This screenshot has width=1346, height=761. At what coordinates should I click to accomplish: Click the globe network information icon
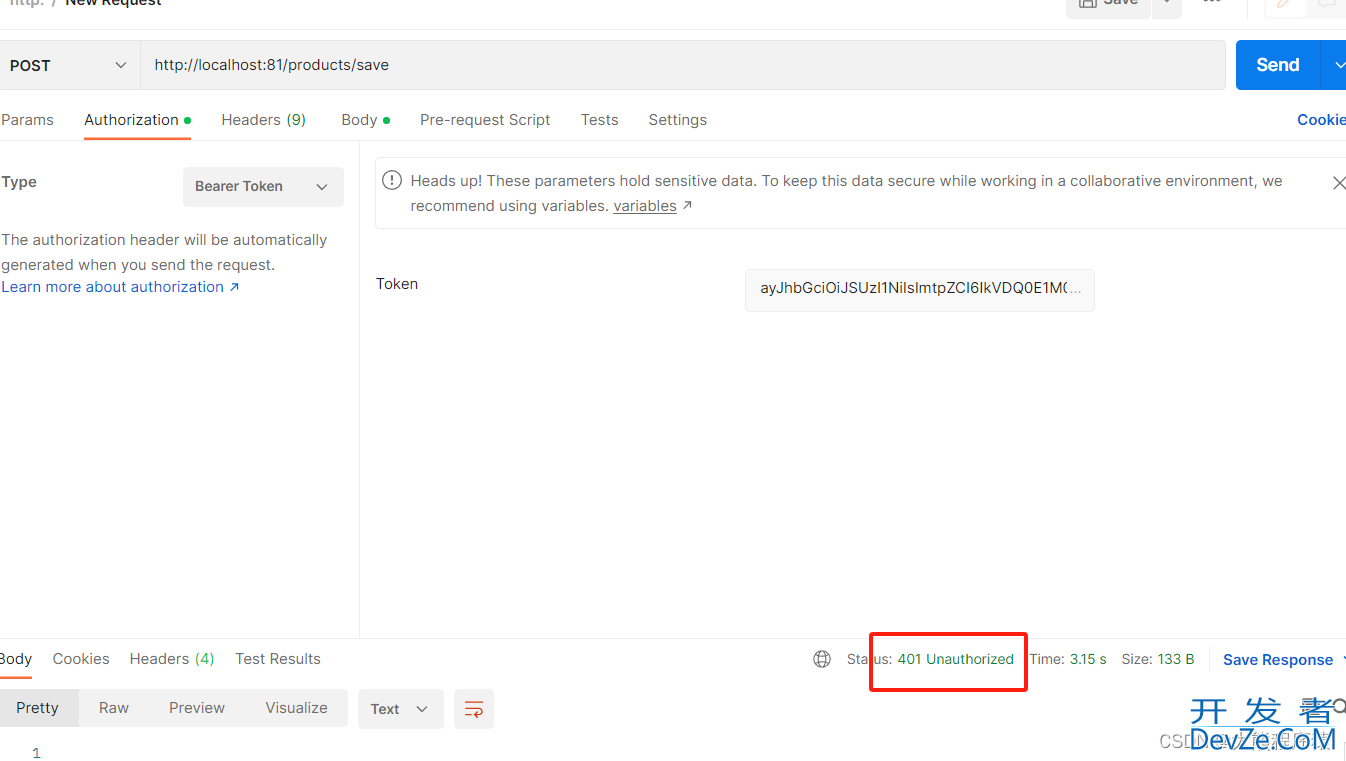[x=822, y=659]
